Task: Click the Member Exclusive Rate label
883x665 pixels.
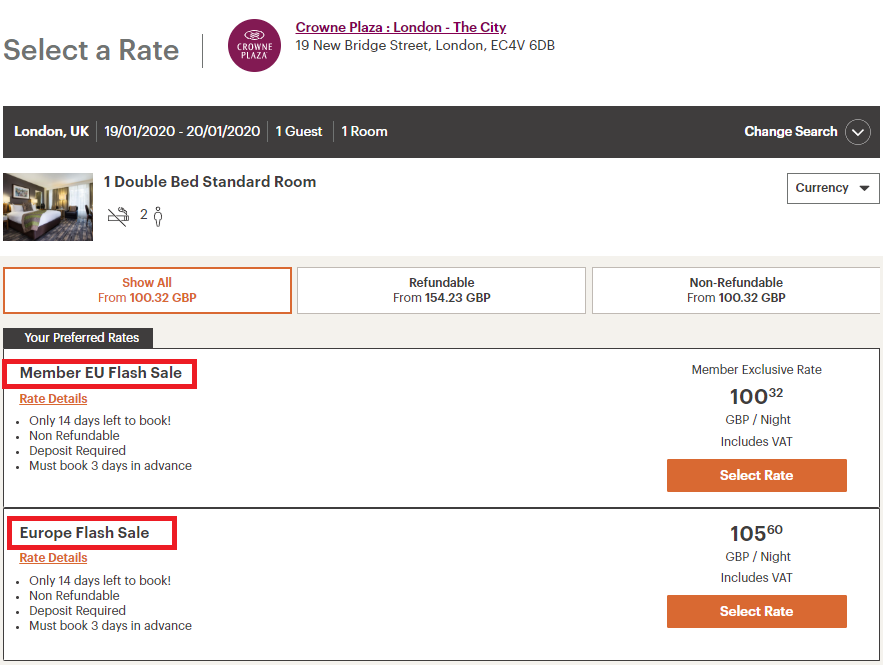Action: point(756,370)
